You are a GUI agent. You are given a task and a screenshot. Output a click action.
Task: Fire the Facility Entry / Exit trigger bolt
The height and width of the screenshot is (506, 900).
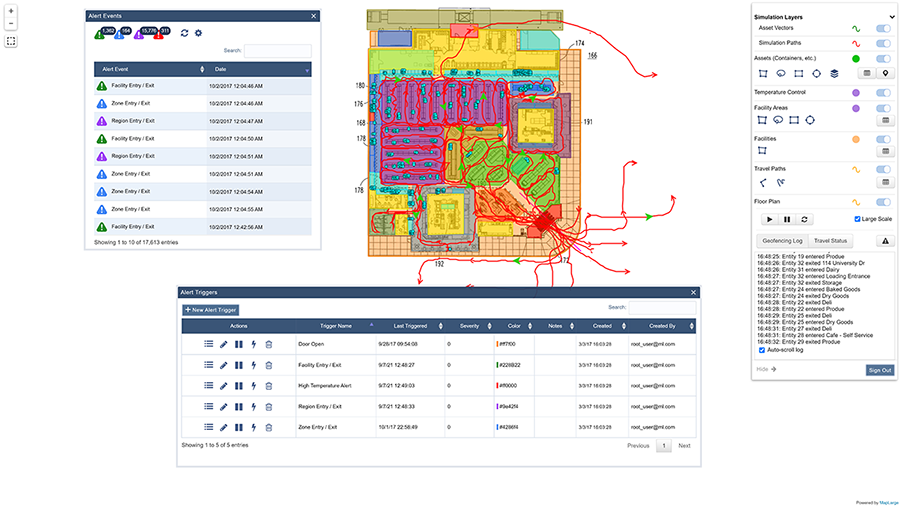coord(253,365)
